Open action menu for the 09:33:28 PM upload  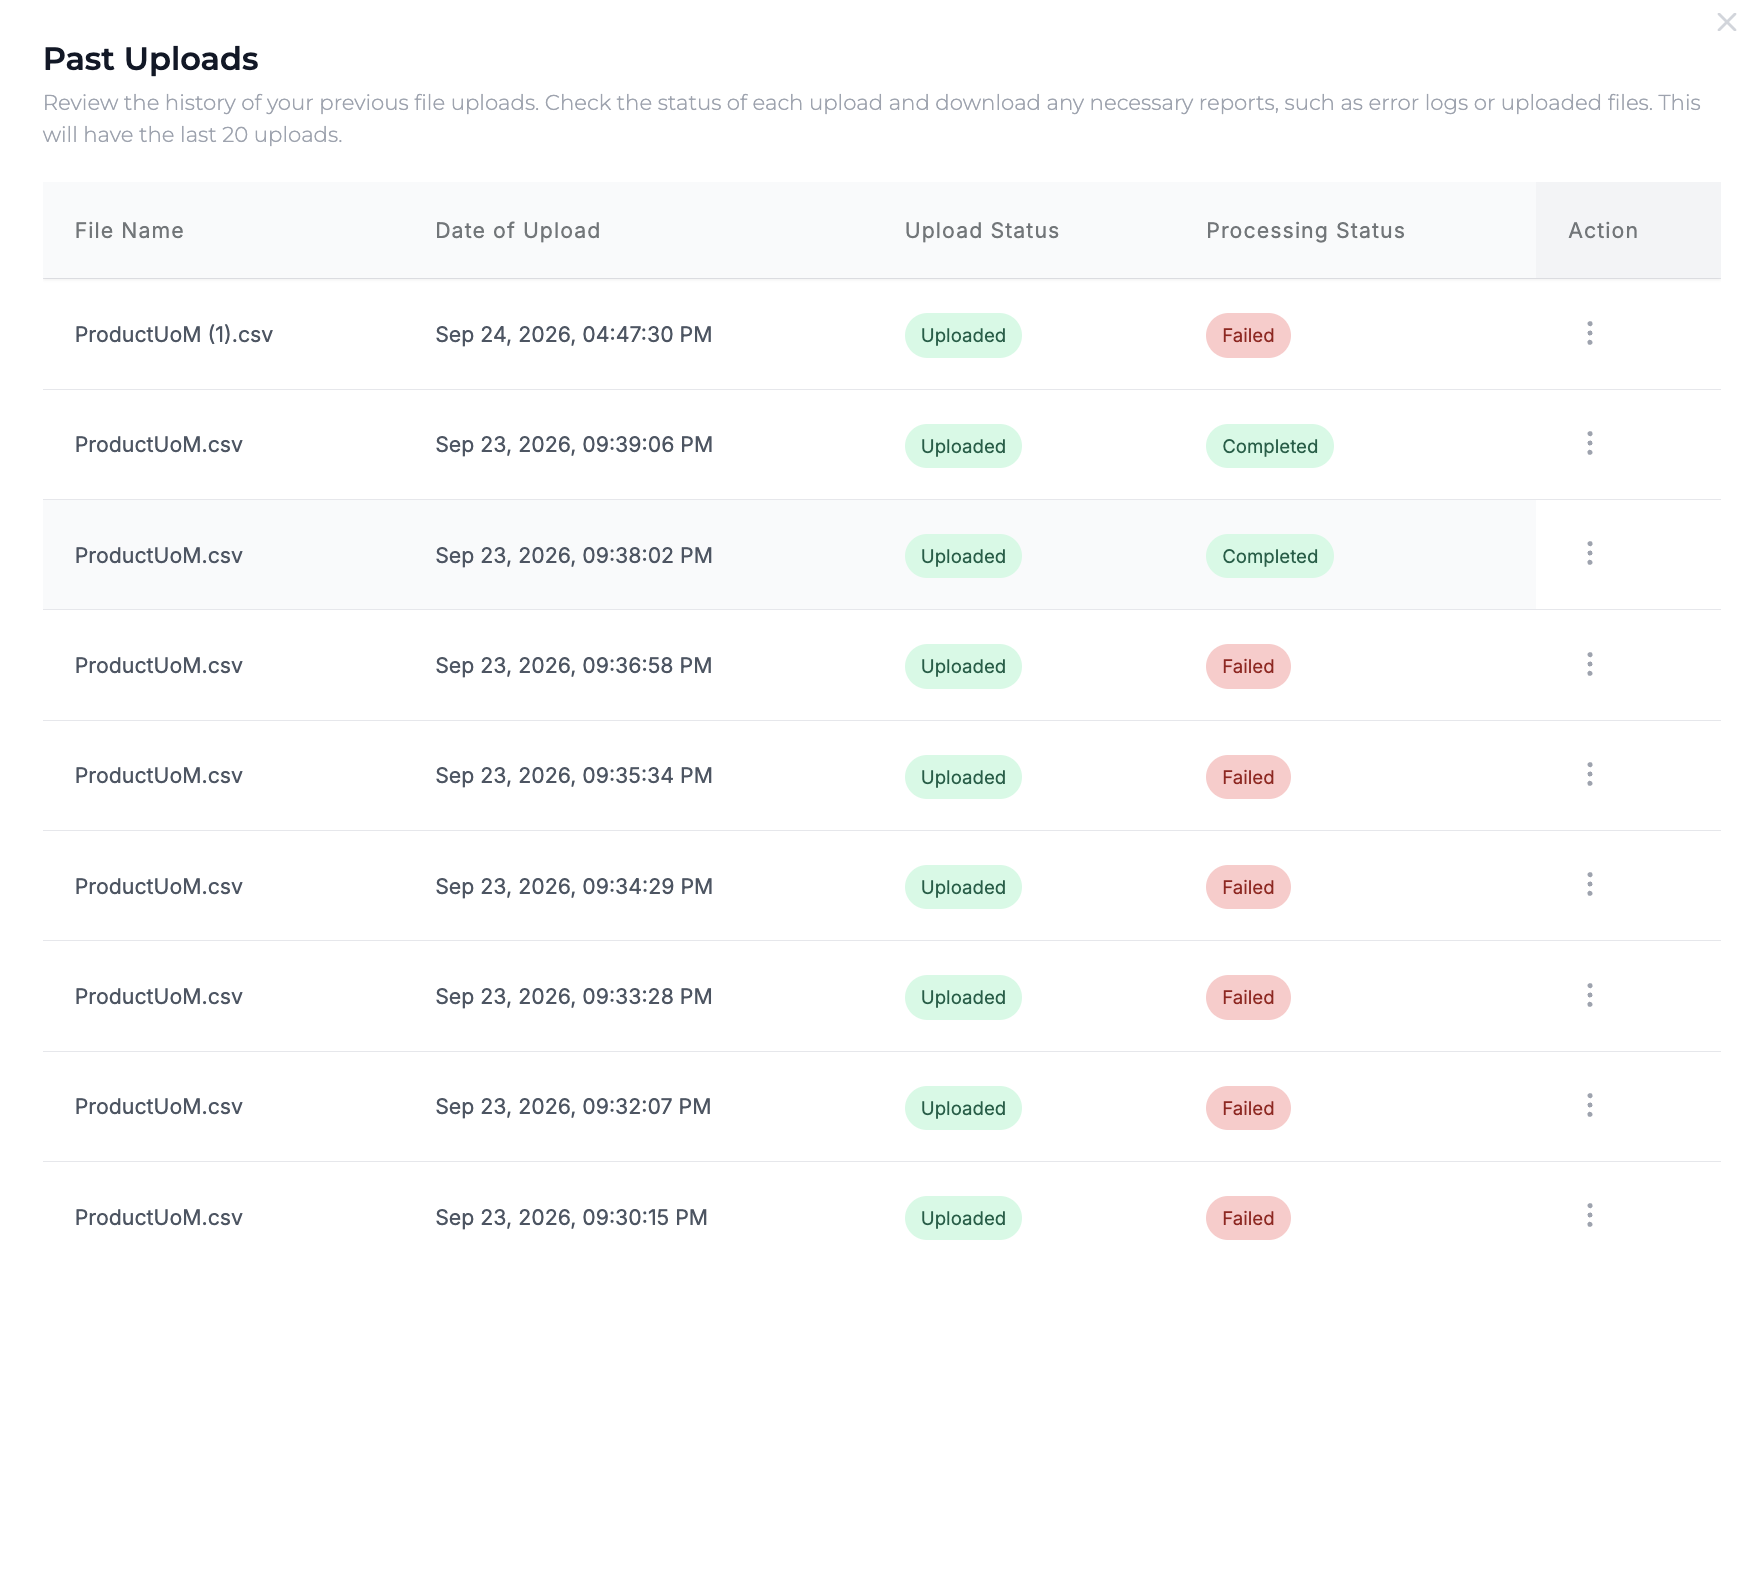(1589, 995)
